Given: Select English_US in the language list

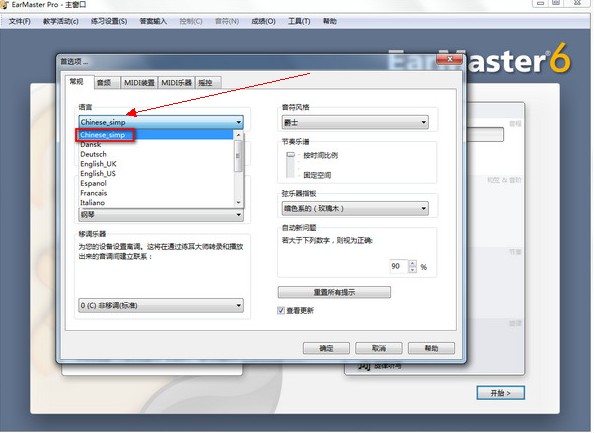Looking at the screenshot, I should (156, 174).
